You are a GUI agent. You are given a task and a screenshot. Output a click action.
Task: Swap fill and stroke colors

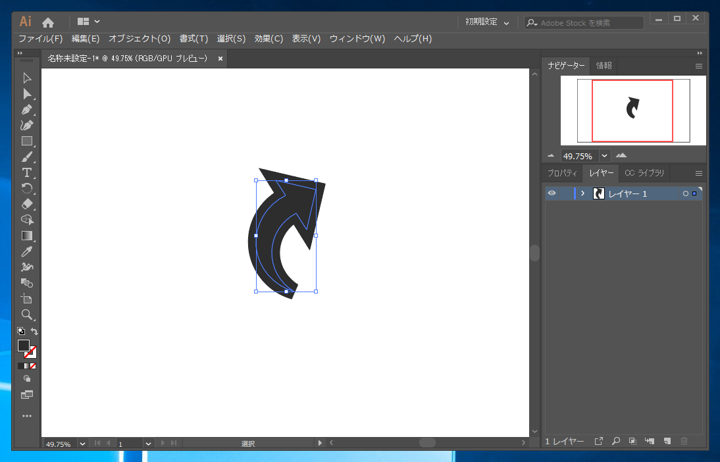click(35, 332)
